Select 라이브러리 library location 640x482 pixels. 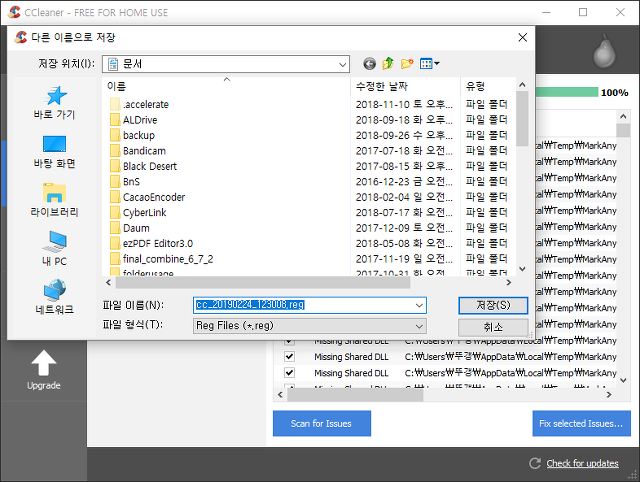click(55, 200)
